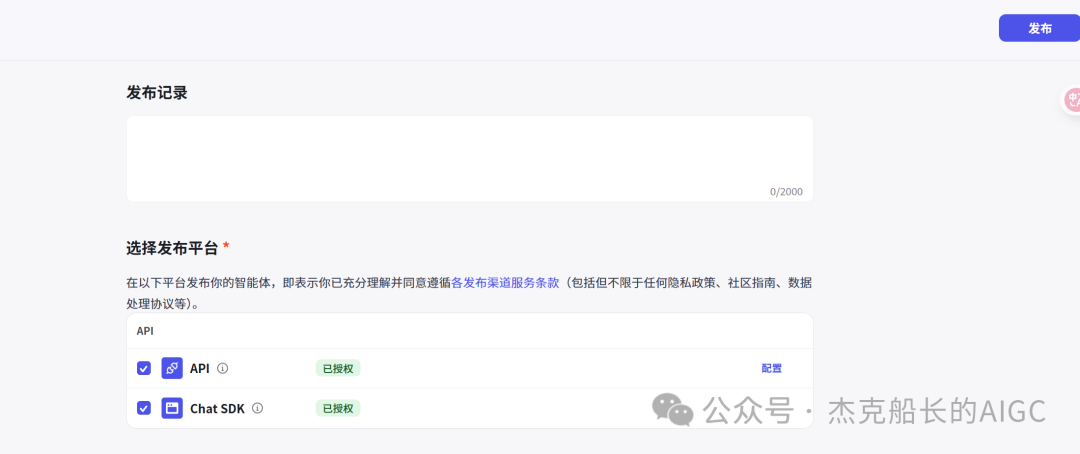Open 配置 for the API row
The image size is (1080, 454).
[771, 369]
